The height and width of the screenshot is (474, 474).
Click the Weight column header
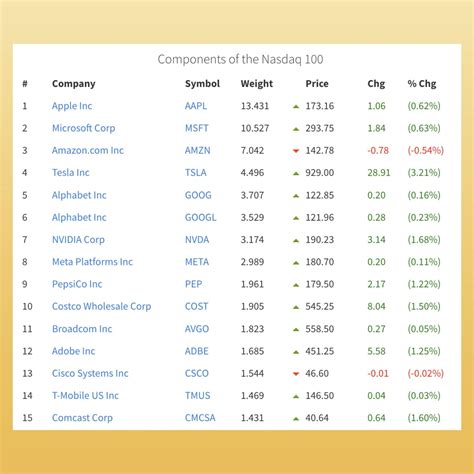[257, 84]
